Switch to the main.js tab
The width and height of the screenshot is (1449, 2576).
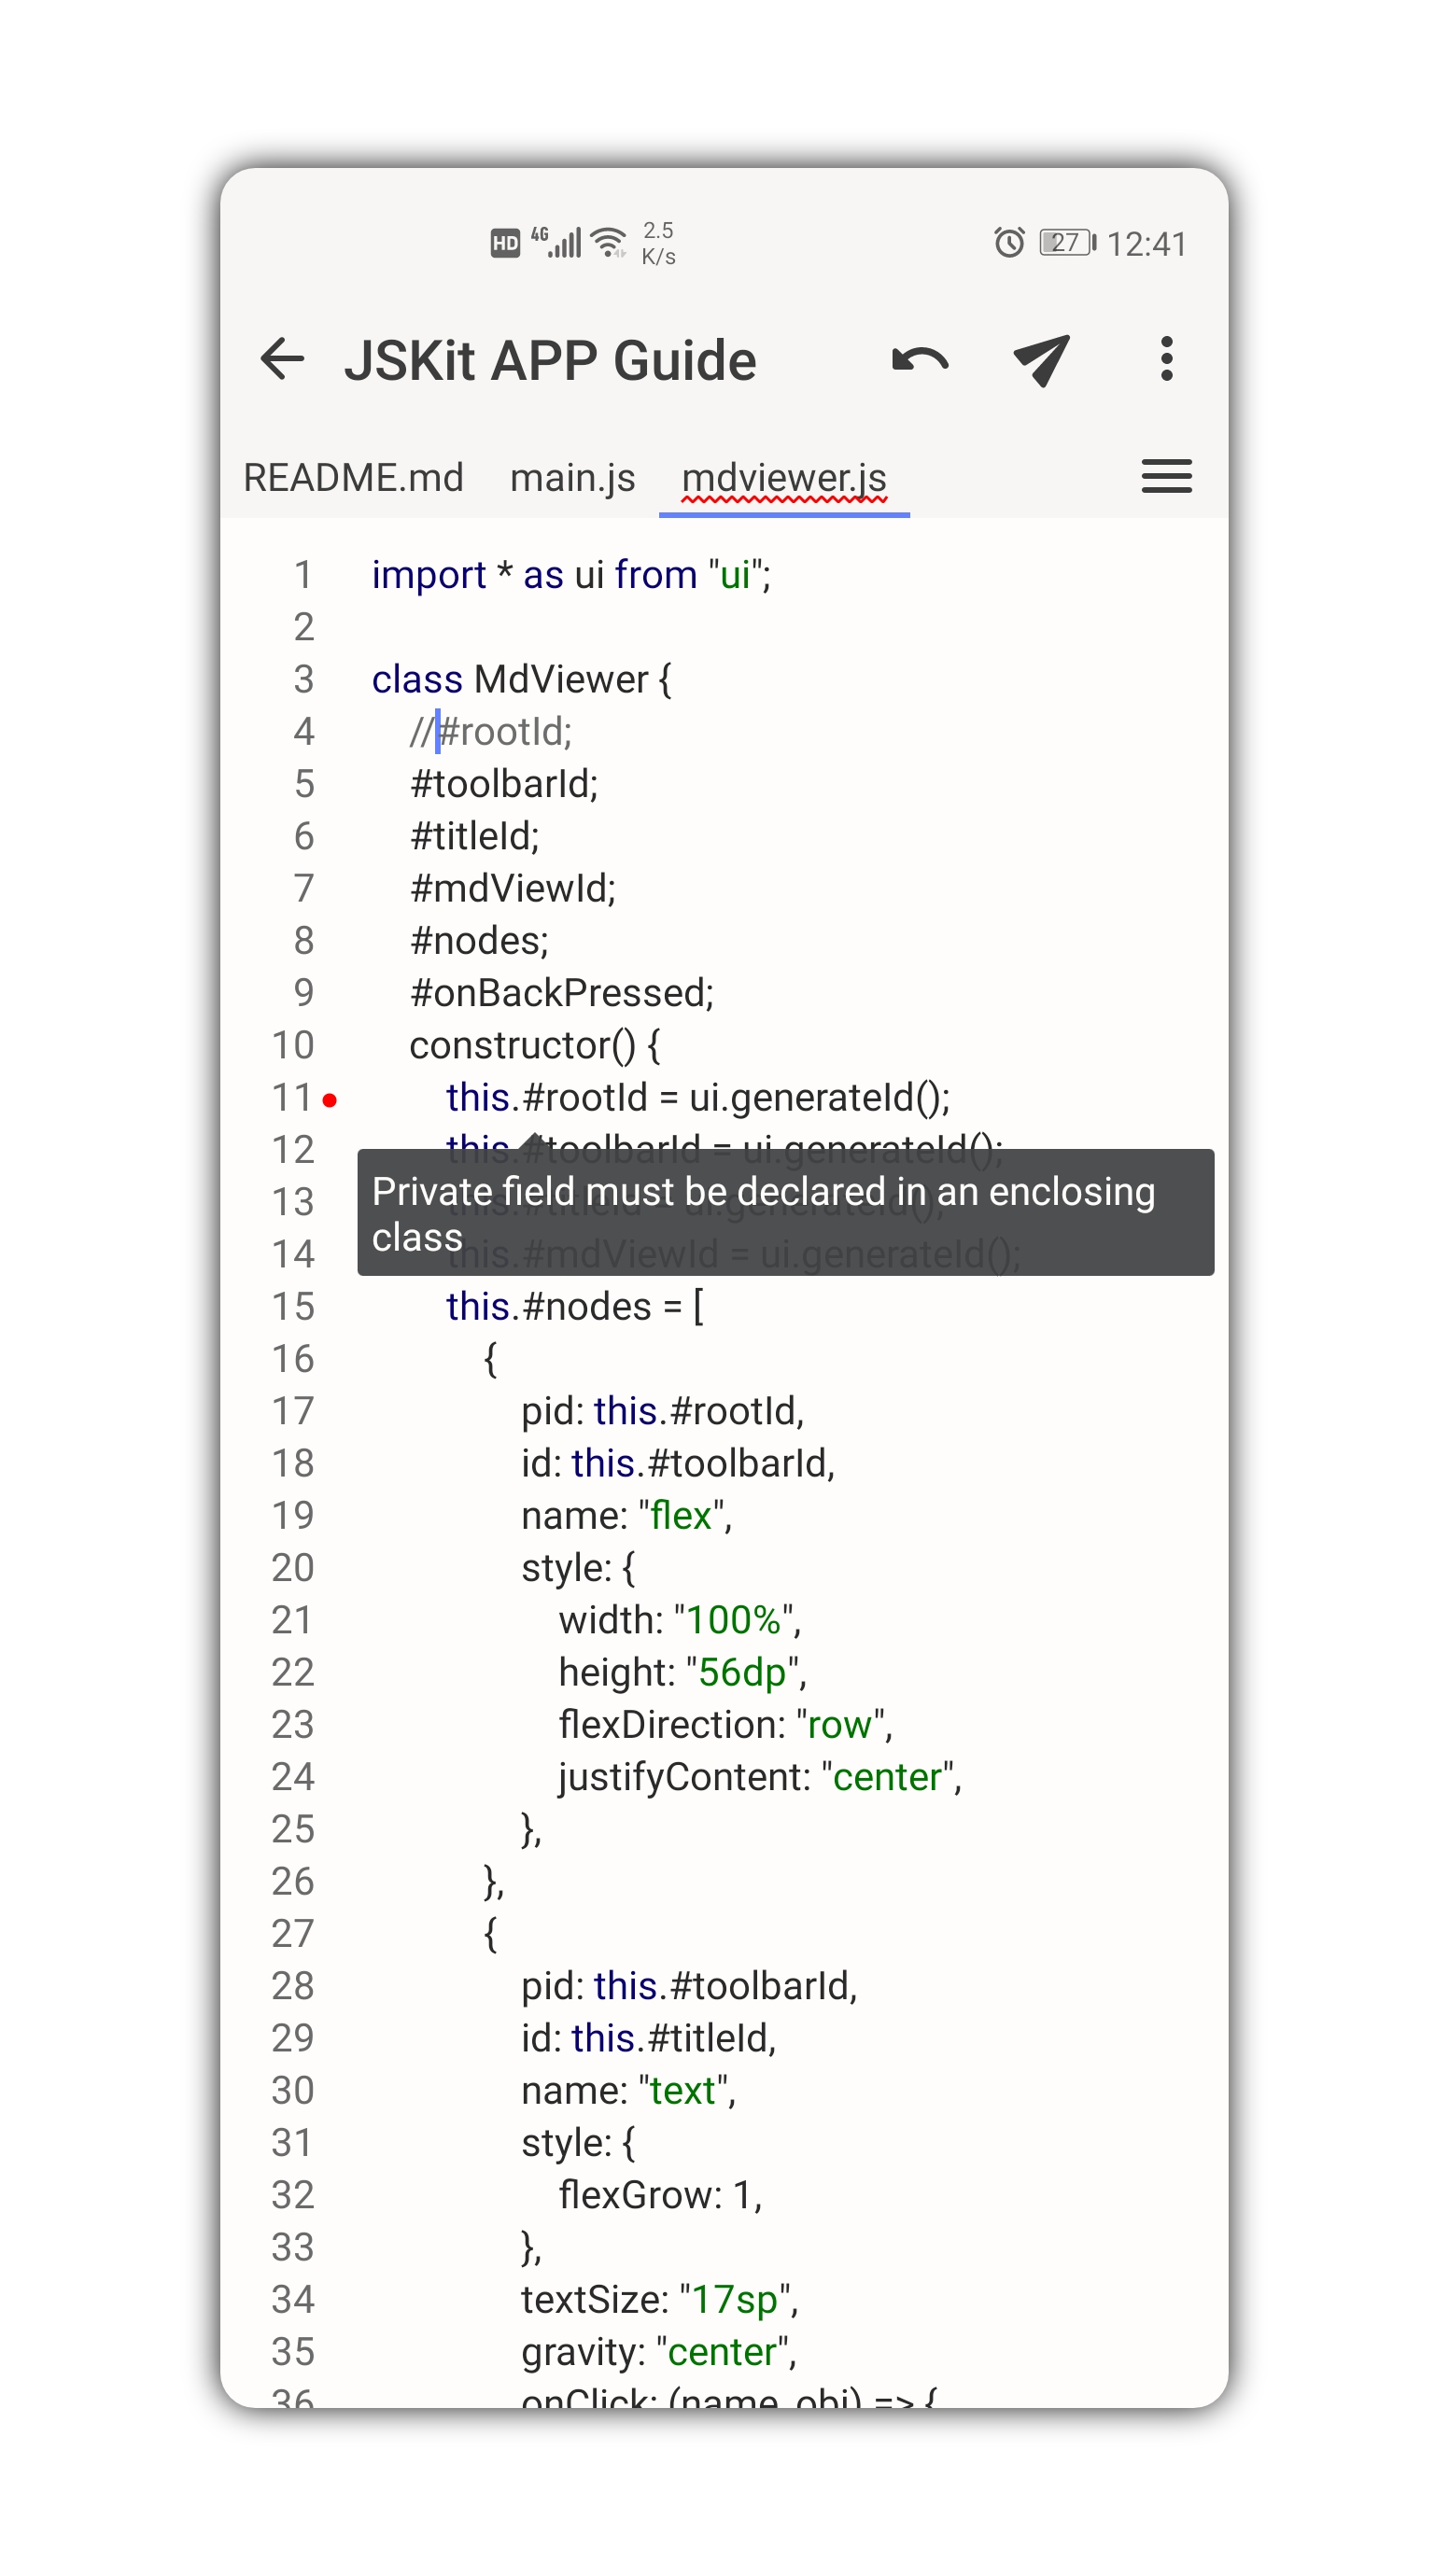(x=572, y=478)
